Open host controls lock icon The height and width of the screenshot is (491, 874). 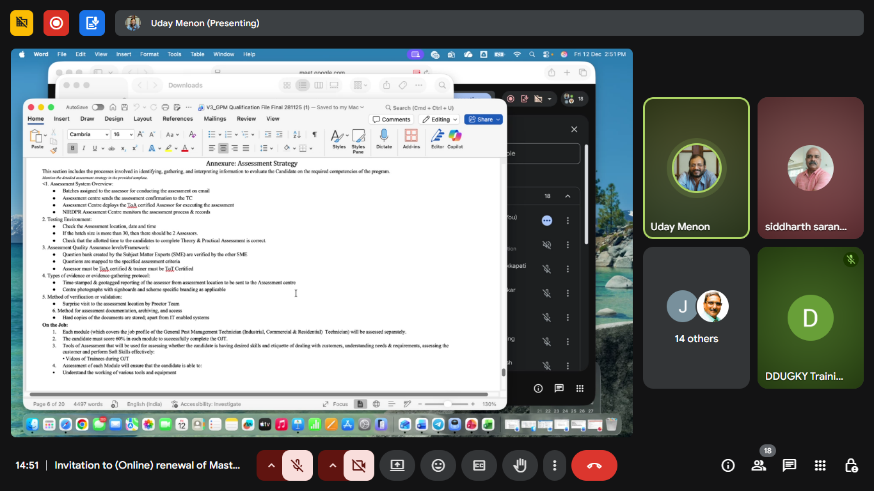(x=850, y=465)
